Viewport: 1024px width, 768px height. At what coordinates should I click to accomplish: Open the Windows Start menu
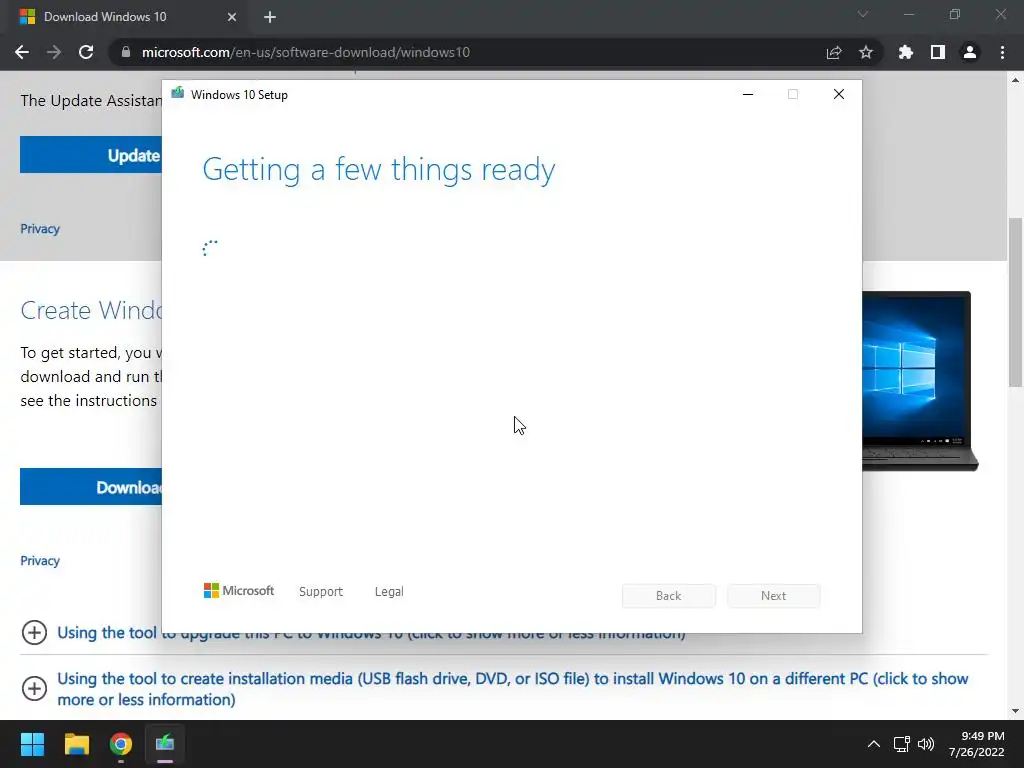[32, 744]
